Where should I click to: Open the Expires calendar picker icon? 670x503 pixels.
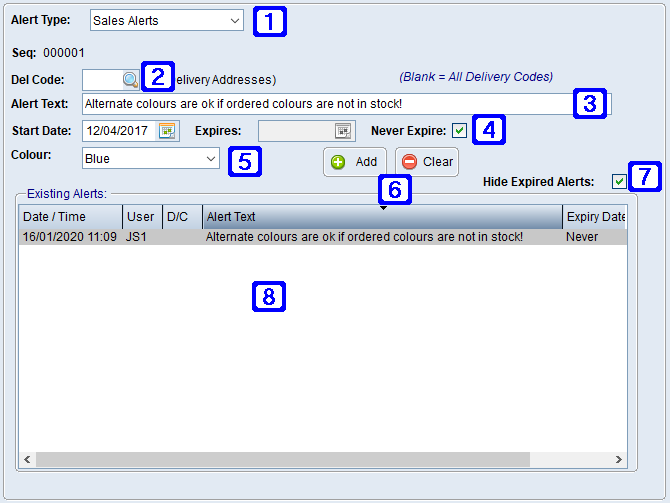[x=343, y=130]
